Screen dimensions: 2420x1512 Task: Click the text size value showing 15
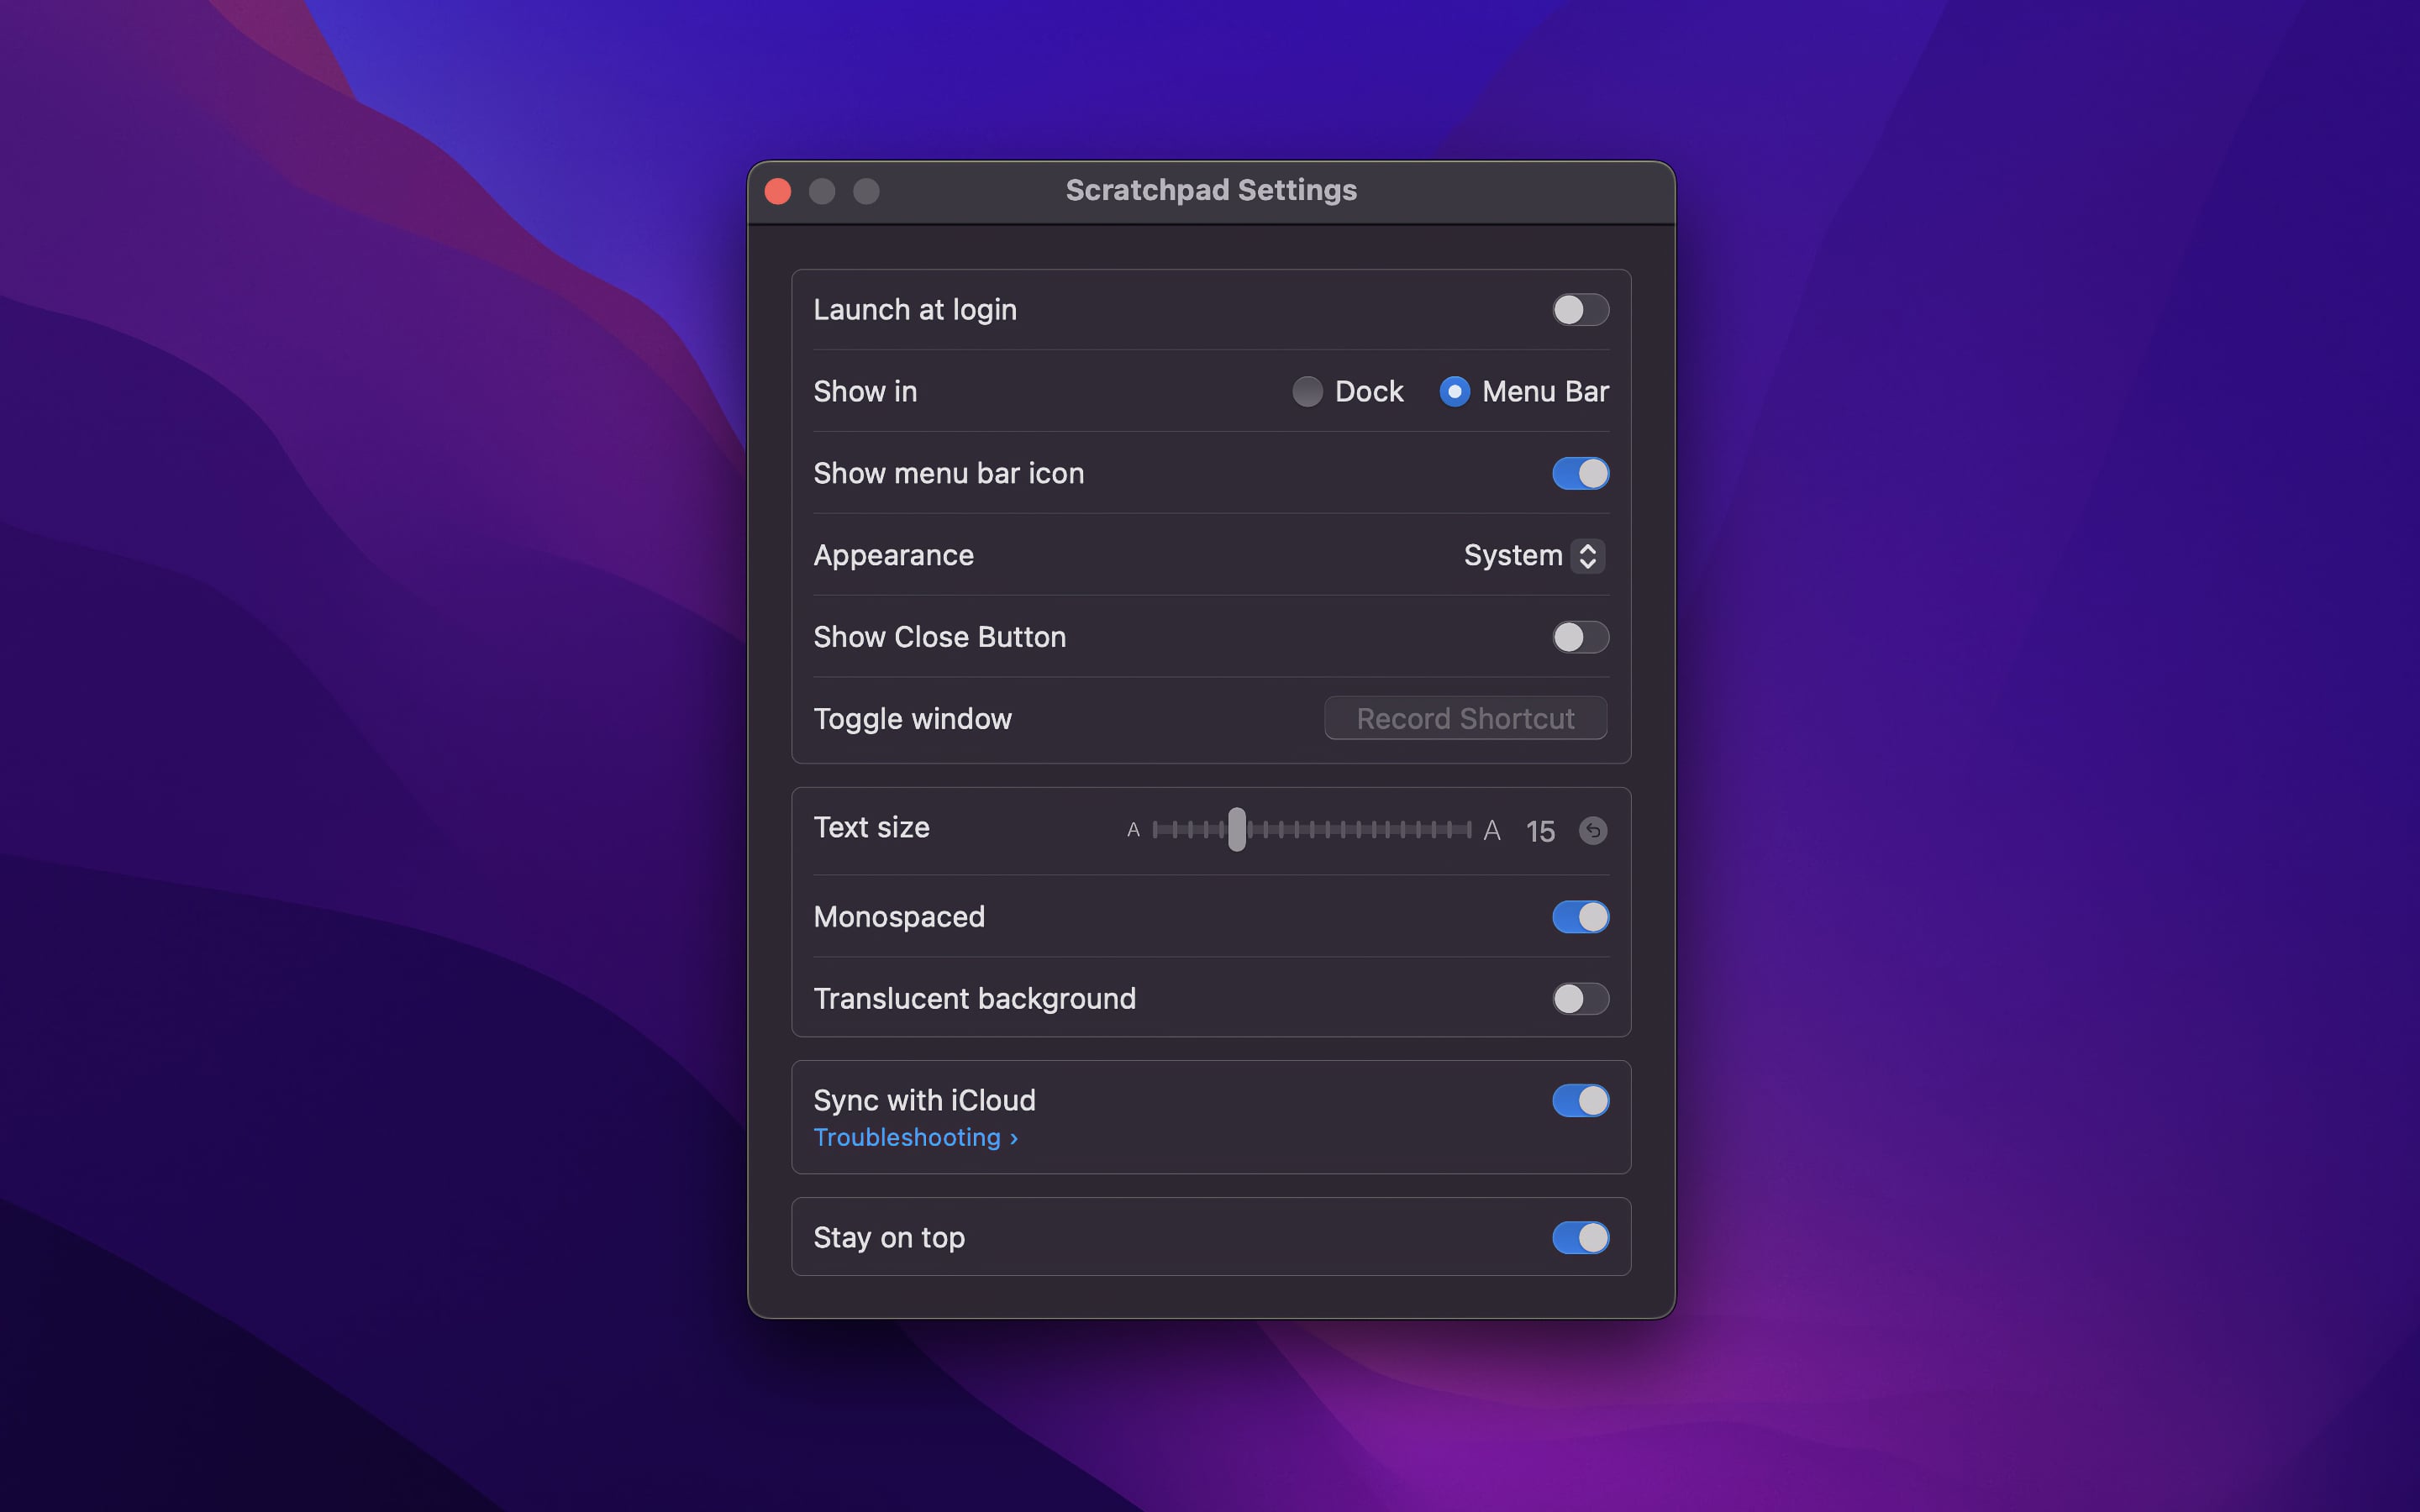coord(1540,831)
